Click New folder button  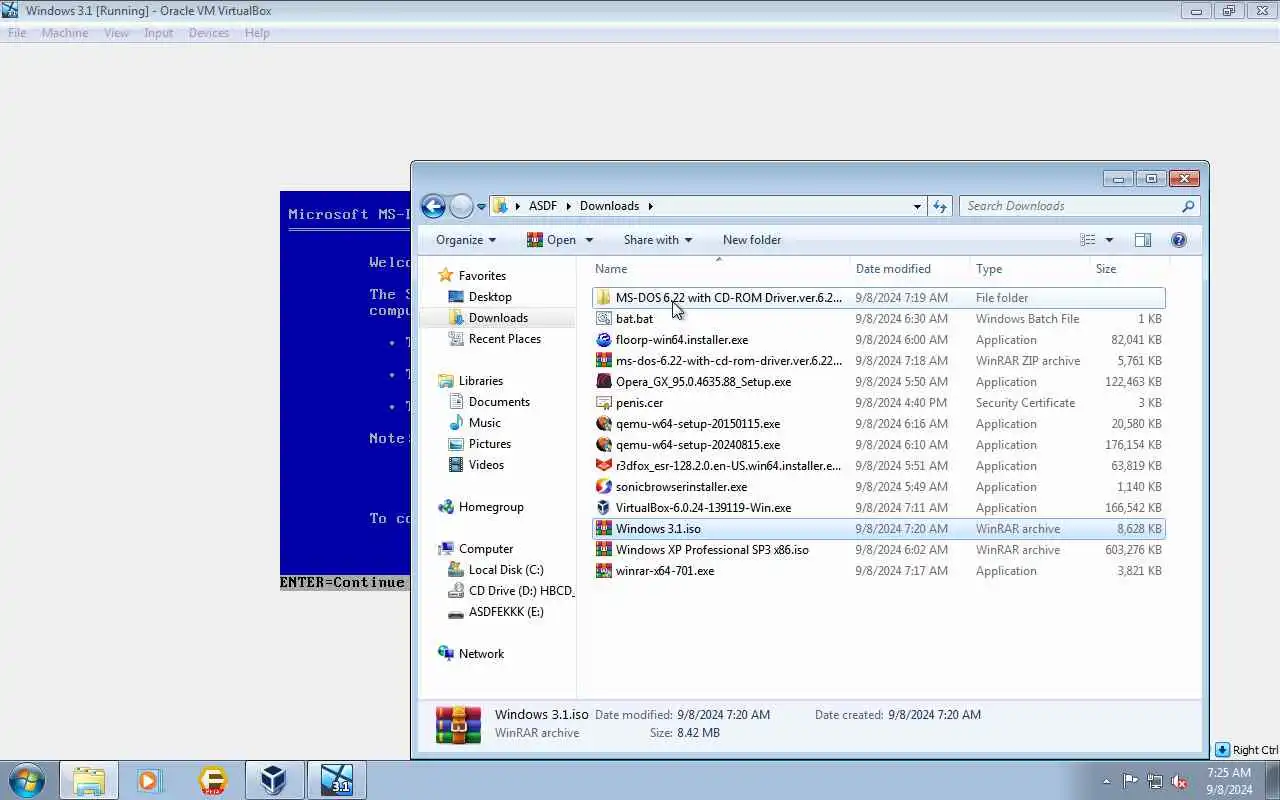(x=752, y=240)
